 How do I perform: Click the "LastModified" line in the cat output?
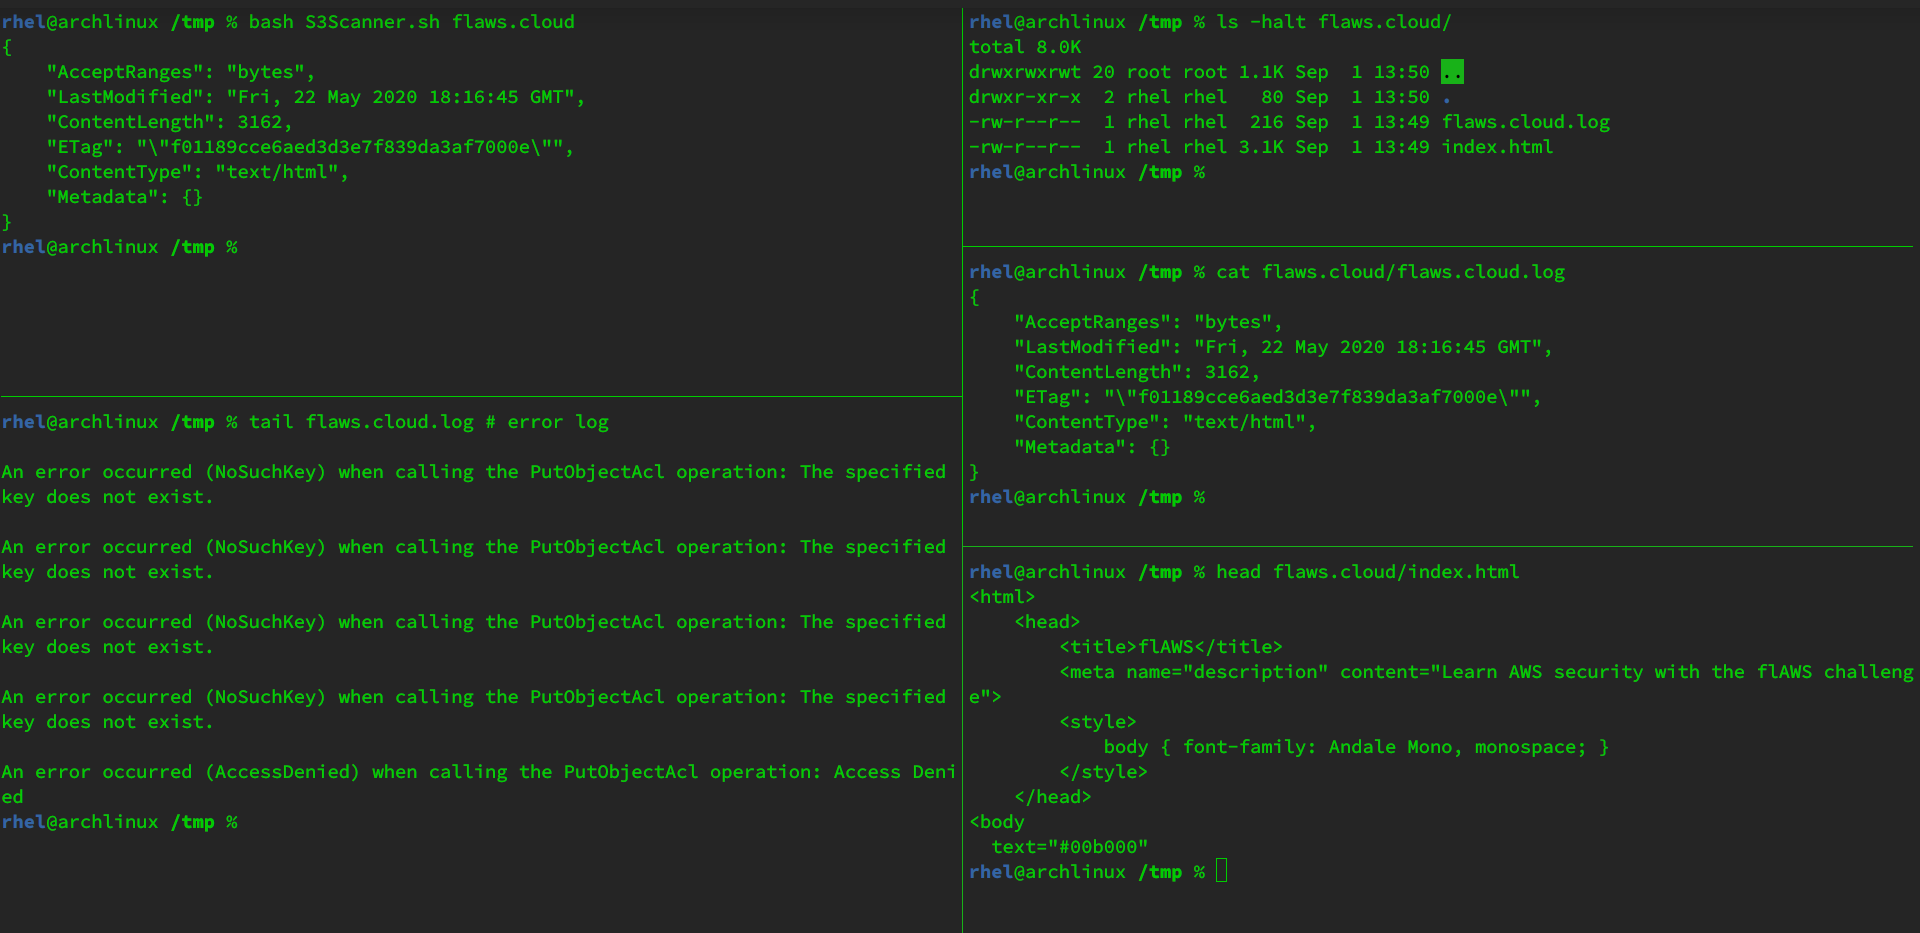coord(1283,347)
